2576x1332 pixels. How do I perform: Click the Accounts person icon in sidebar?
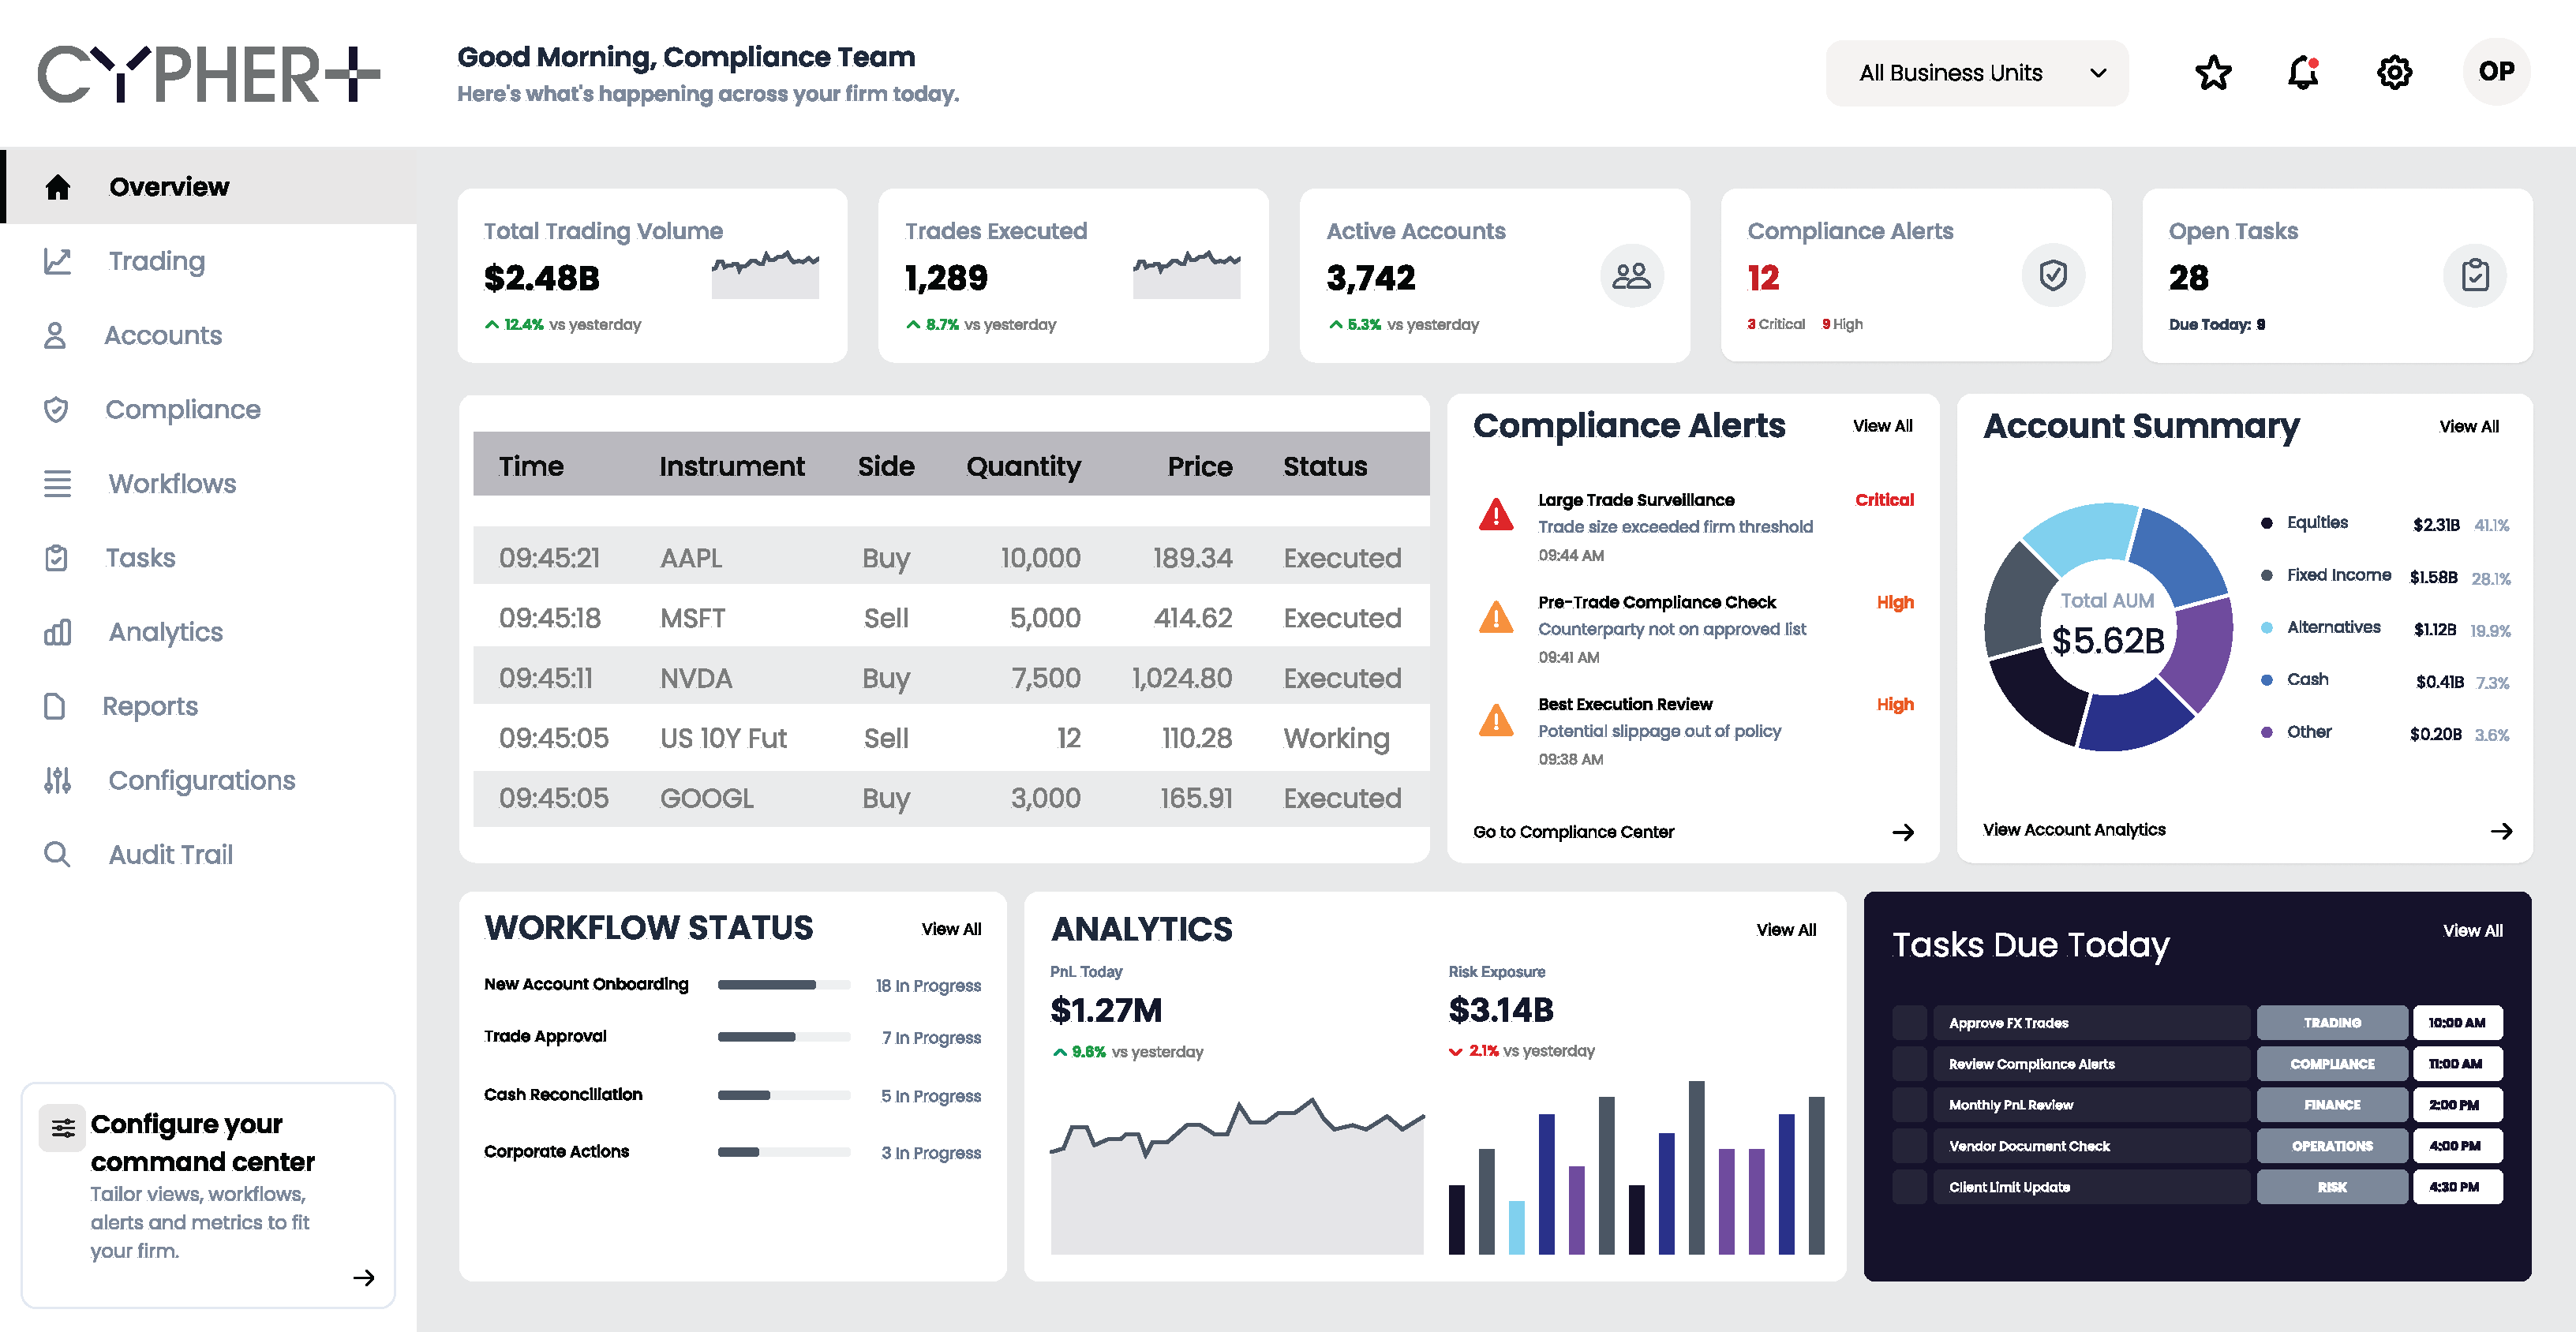[55, 335]
